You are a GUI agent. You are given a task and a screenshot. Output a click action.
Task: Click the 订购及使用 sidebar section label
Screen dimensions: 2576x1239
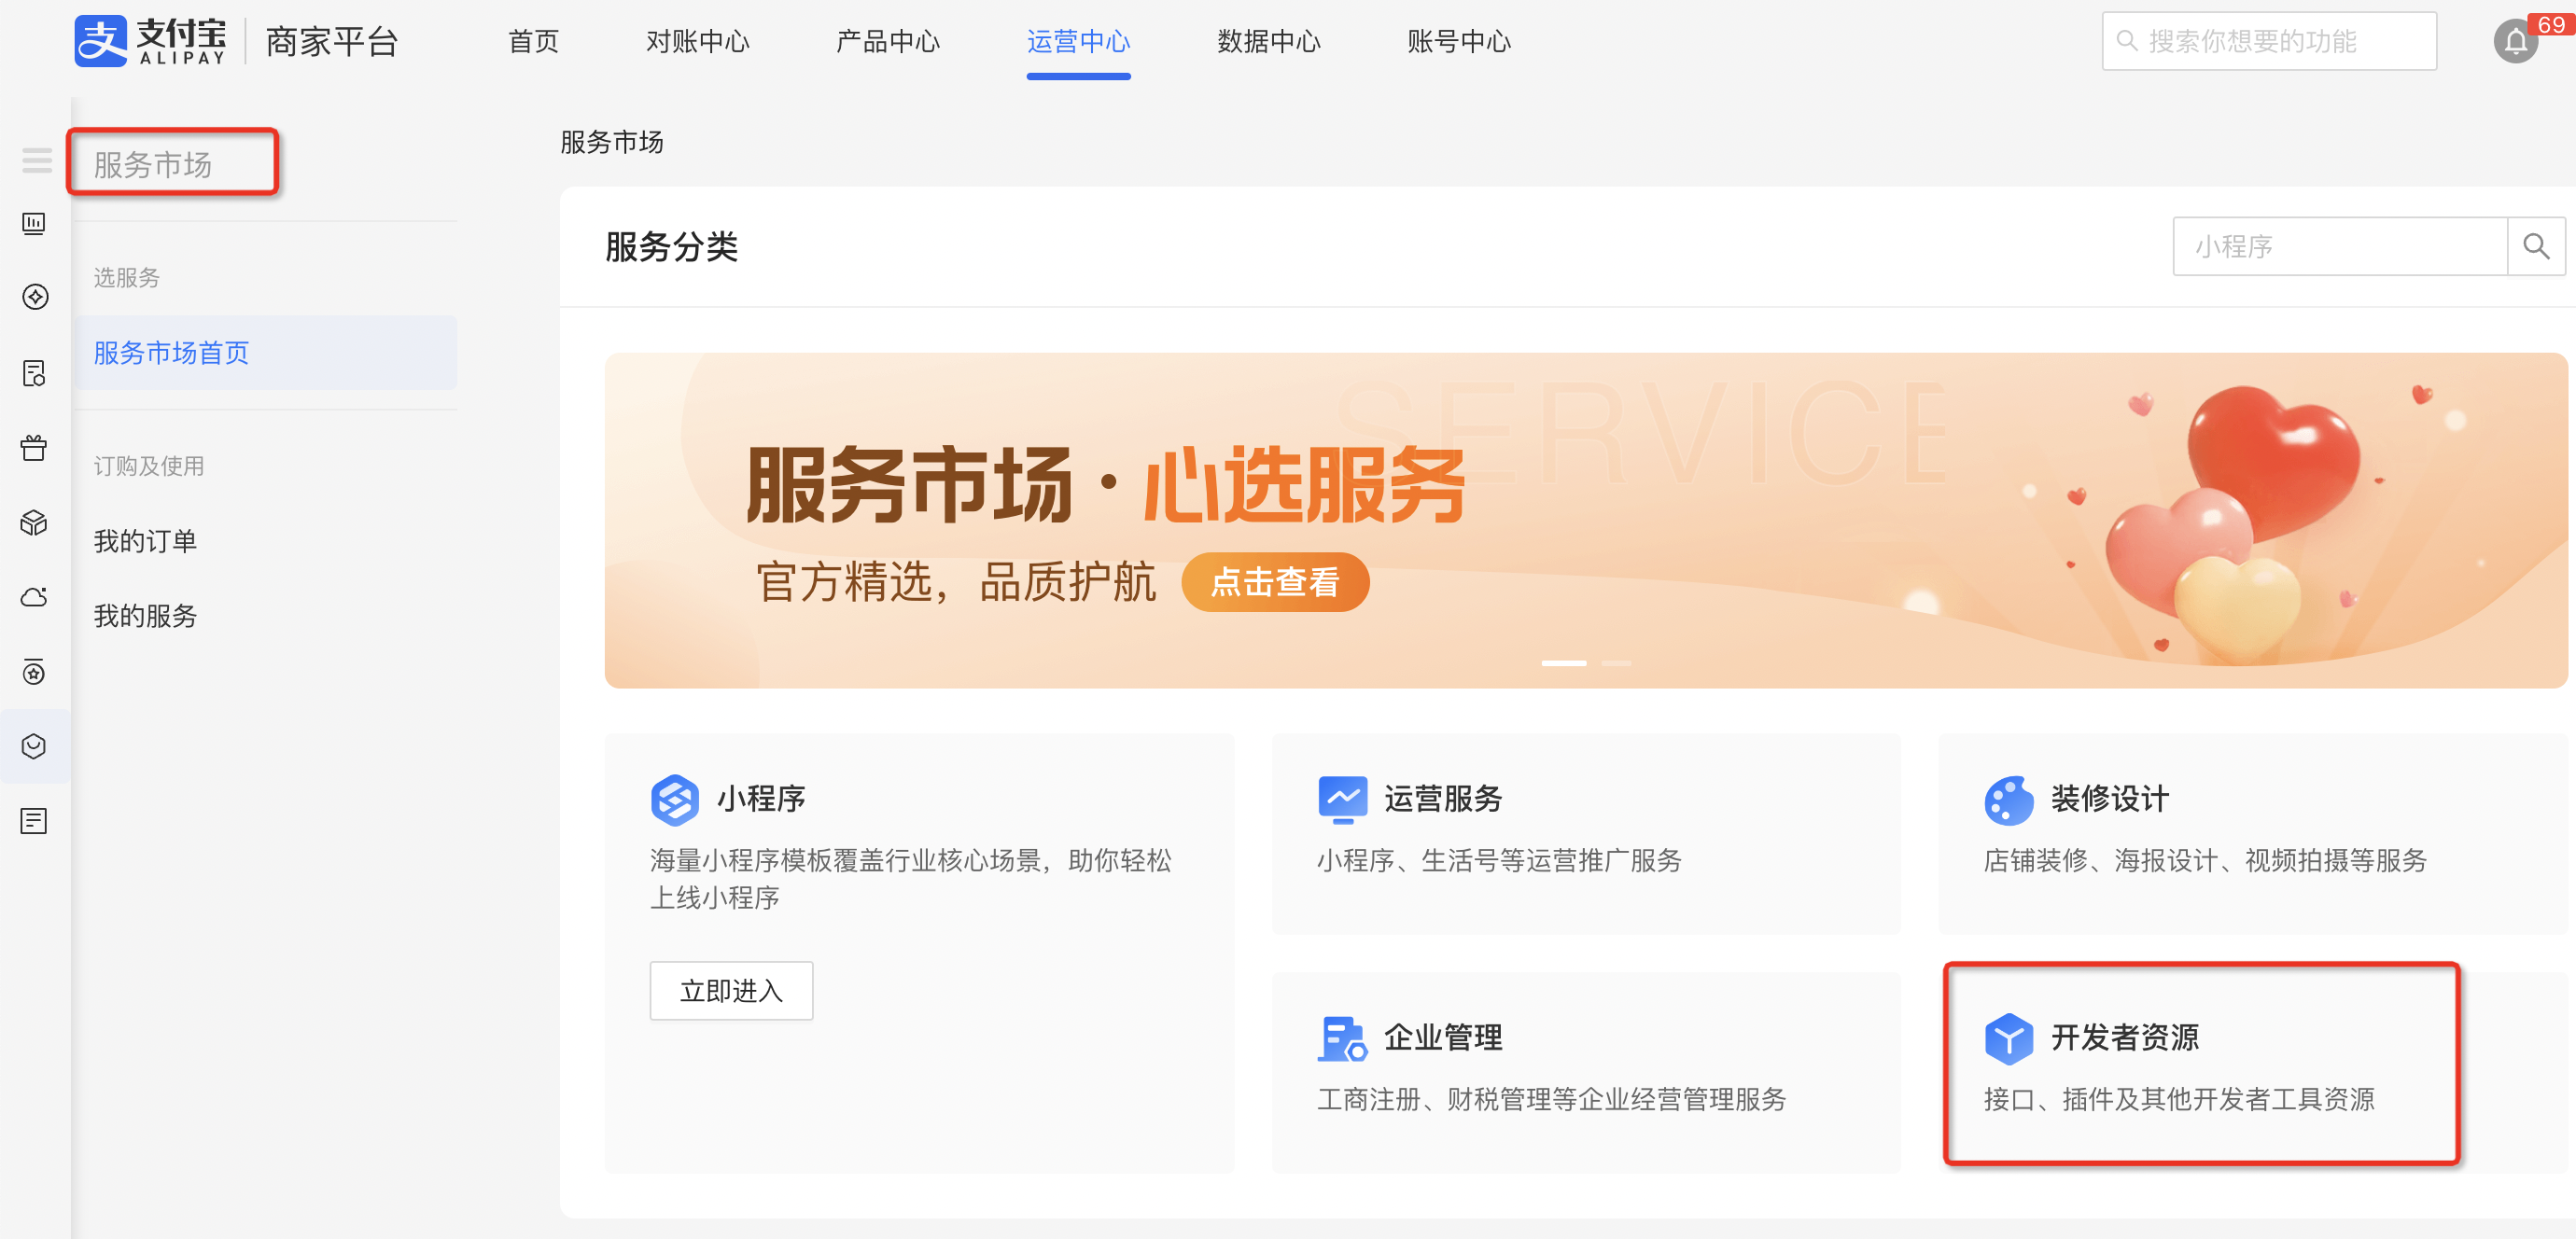[x=149, y=466]
